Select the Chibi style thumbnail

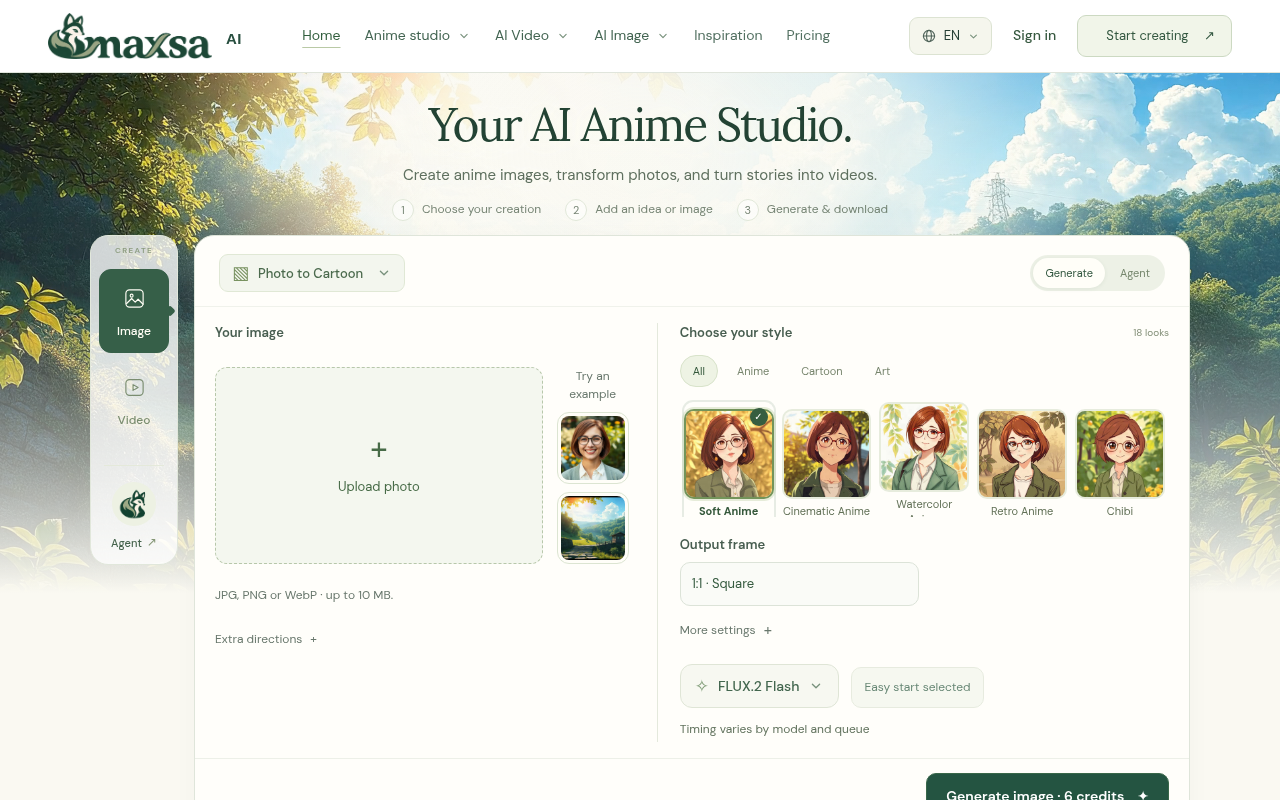[x=1120, y=454]
